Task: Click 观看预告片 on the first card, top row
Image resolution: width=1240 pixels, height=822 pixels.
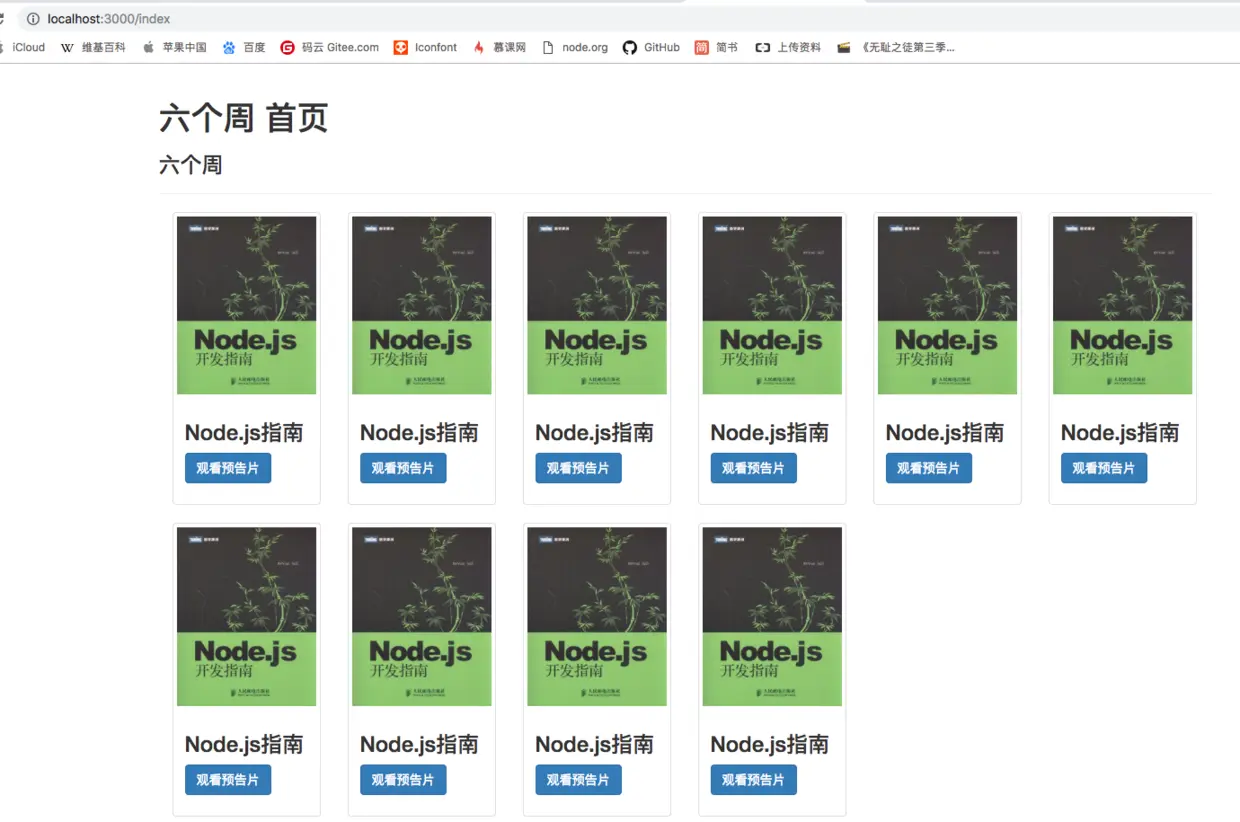Action: 228,468
